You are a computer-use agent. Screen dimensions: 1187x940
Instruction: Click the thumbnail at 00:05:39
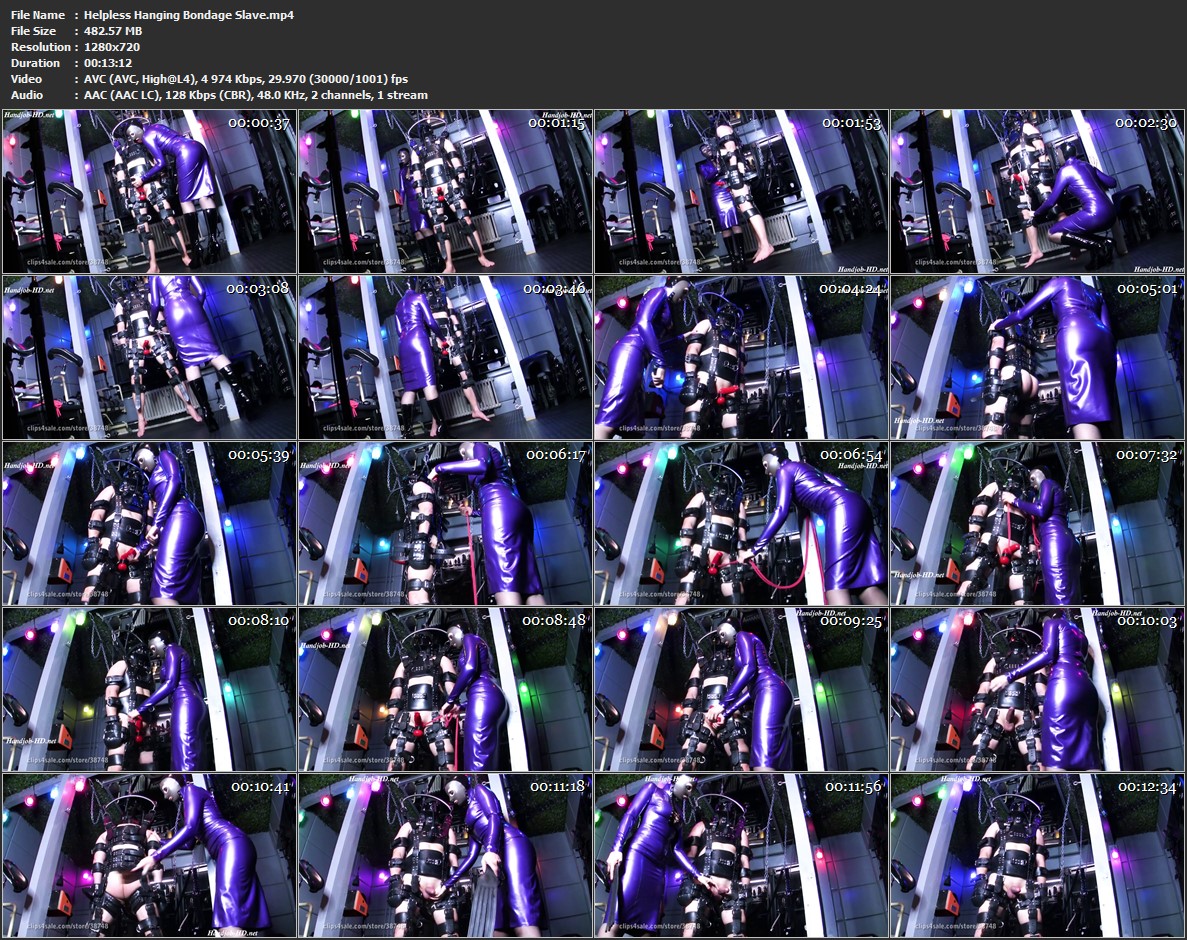pyautogui.click(x=149, y=523)
